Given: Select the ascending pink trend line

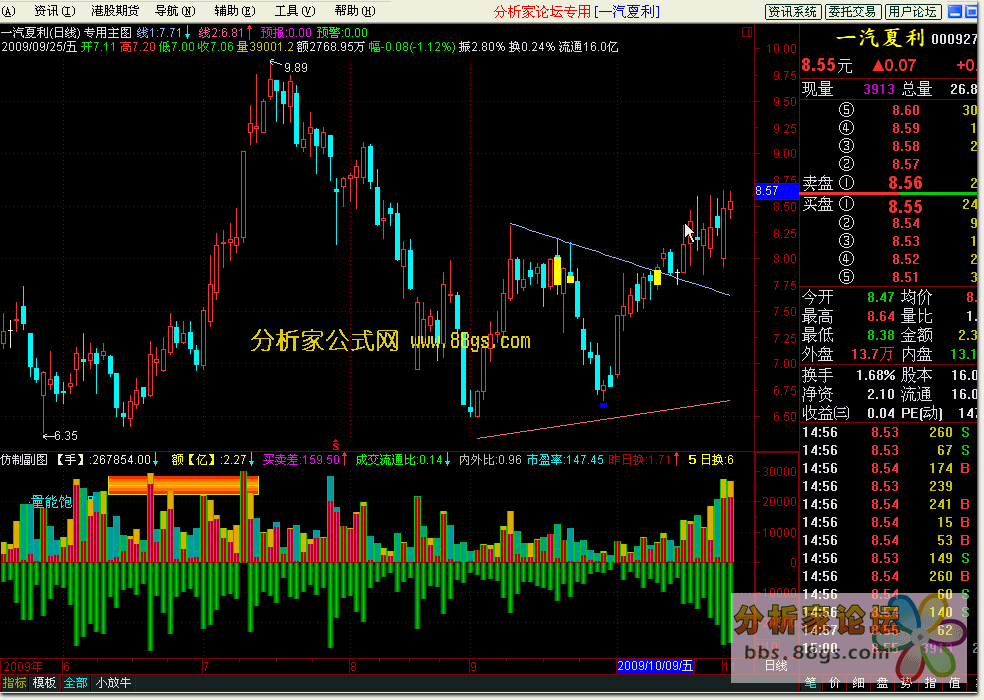Looking at the screenshot, I should (x=604, y=419).
